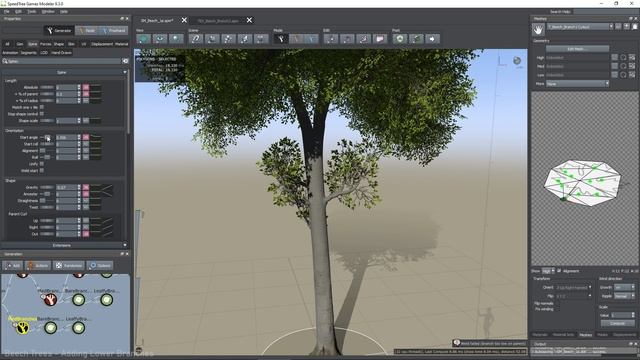Open the Show quality dropdown under mesh preview

point(548,271)
